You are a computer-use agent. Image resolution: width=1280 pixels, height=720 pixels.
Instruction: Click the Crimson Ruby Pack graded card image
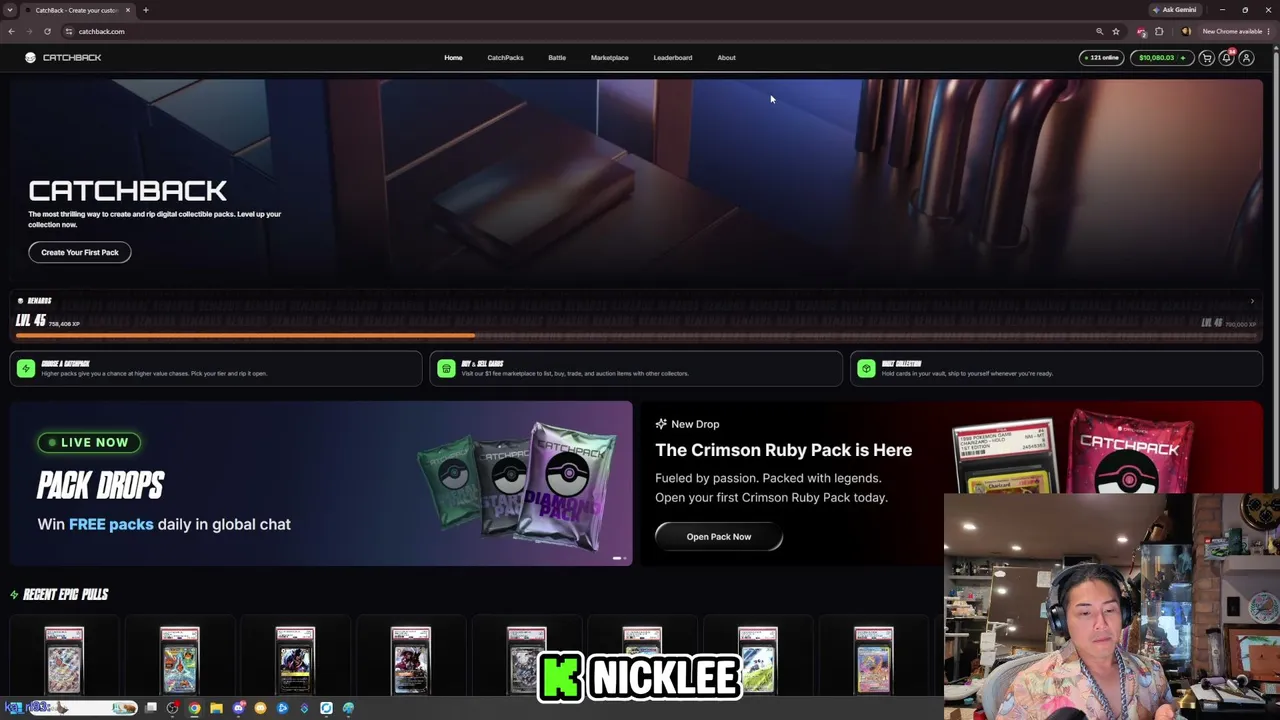click(1004, 457)
